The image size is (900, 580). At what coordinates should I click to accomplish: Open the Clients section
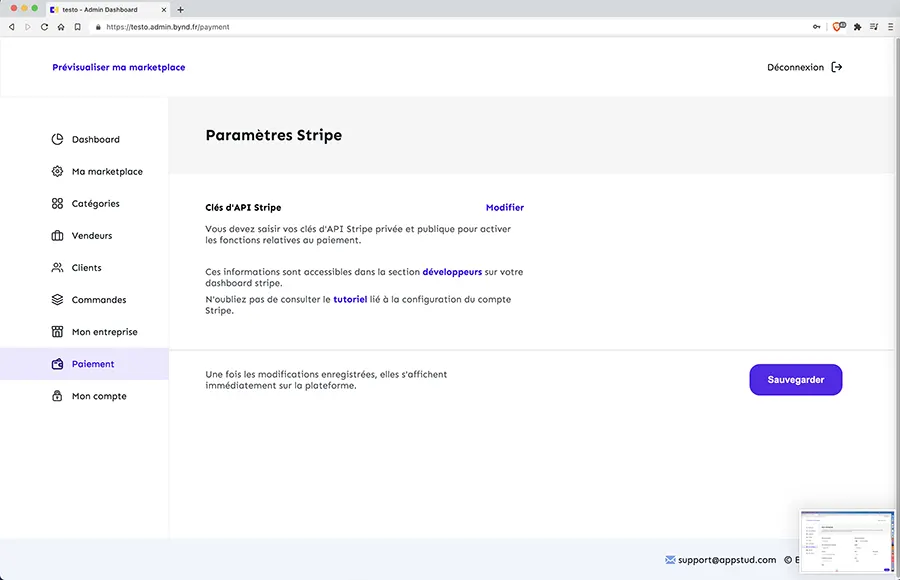click(x=86, y=268)
